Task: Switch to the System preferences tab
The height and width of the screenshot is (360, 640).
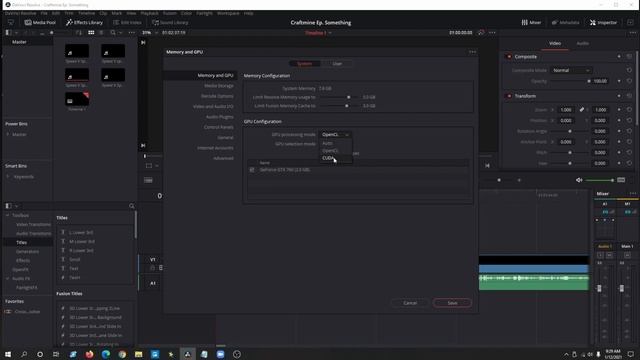Action: (304, 64)
